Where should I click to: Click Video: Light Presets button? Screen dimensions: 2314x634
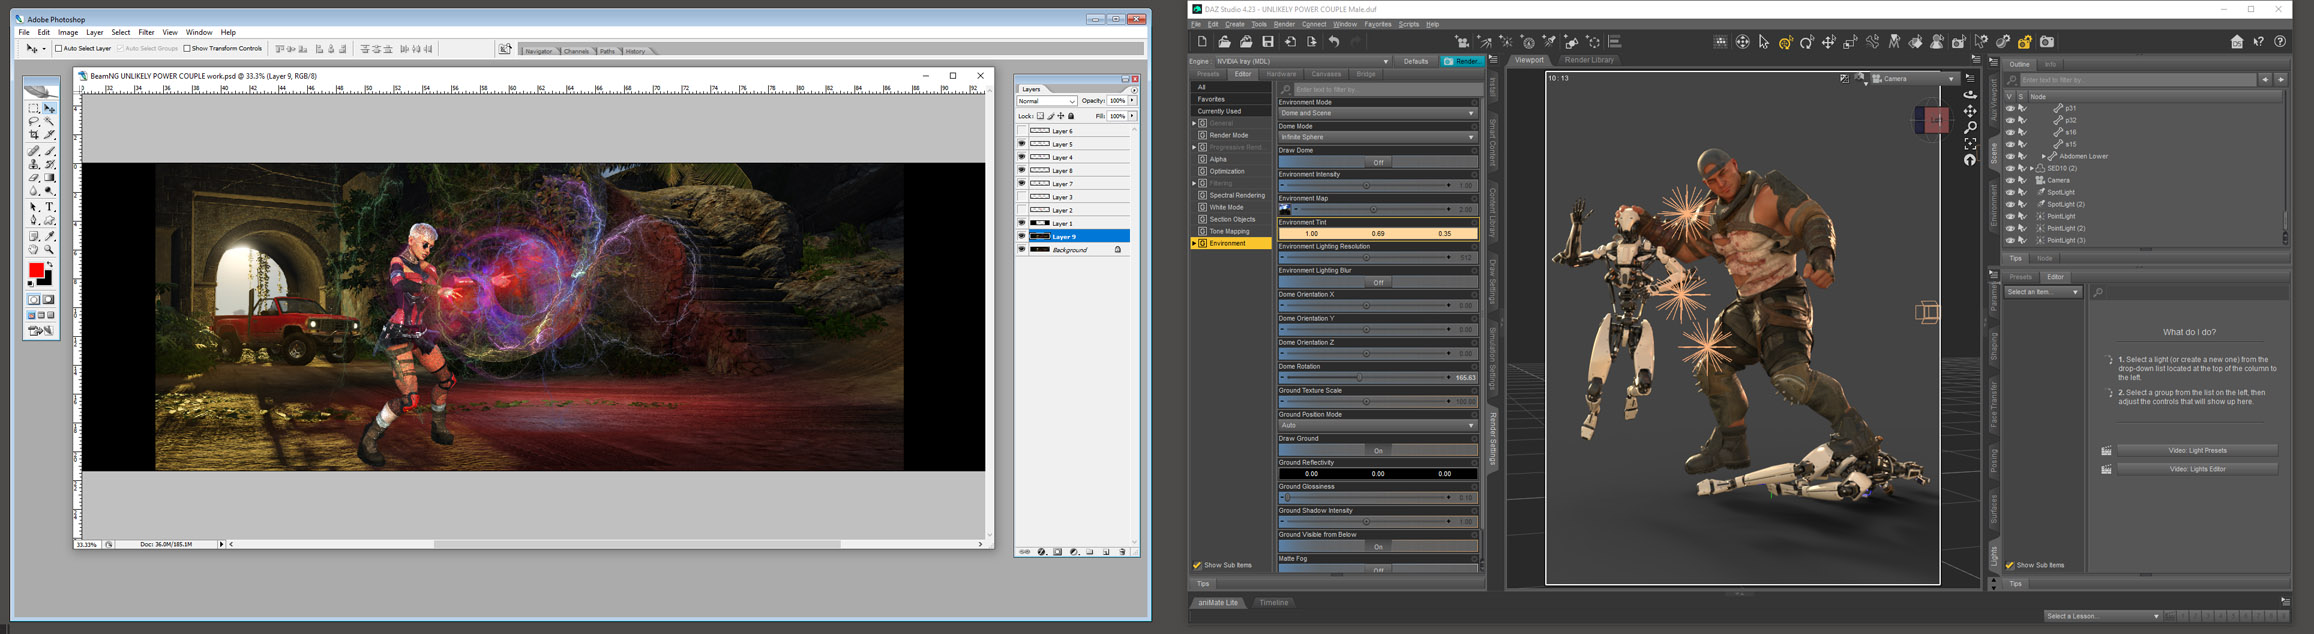2198,450
